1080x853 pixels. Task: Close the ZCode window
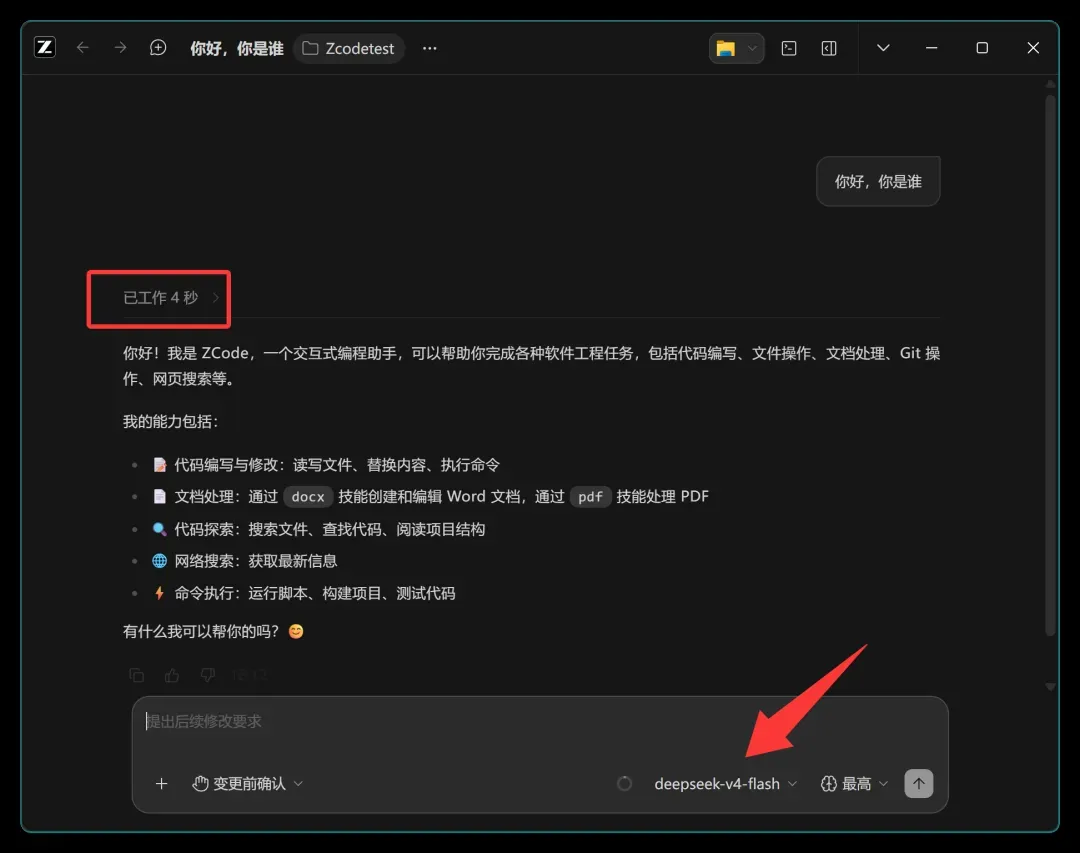1033,48
